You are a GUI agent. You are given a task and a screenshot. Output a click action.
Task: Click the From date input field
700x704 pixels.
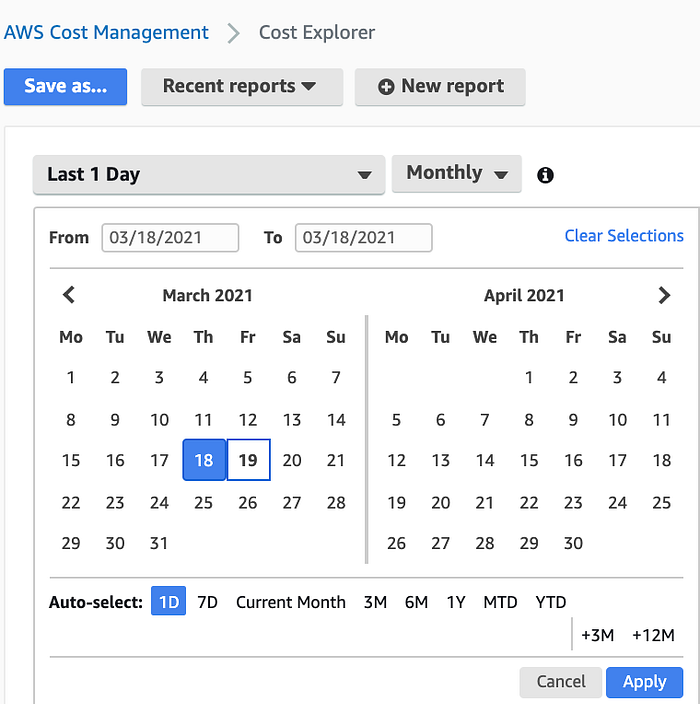click(x=170, y=238)
